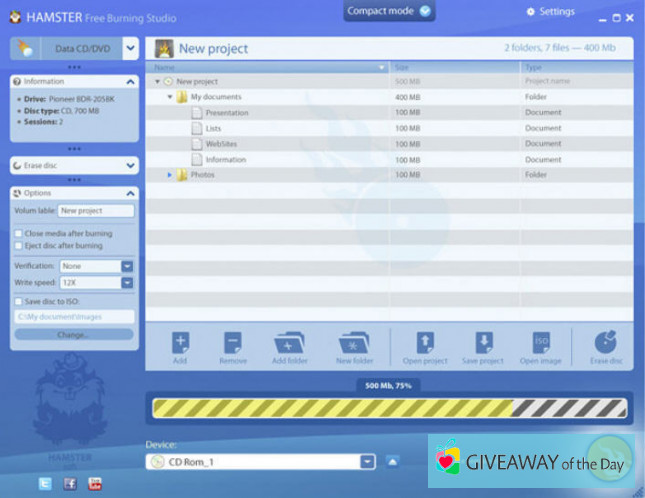Image resolution: width=645 pixels, height=498 pixels.
Task: Open the Verification dropdown
Action: coord(127,266)
